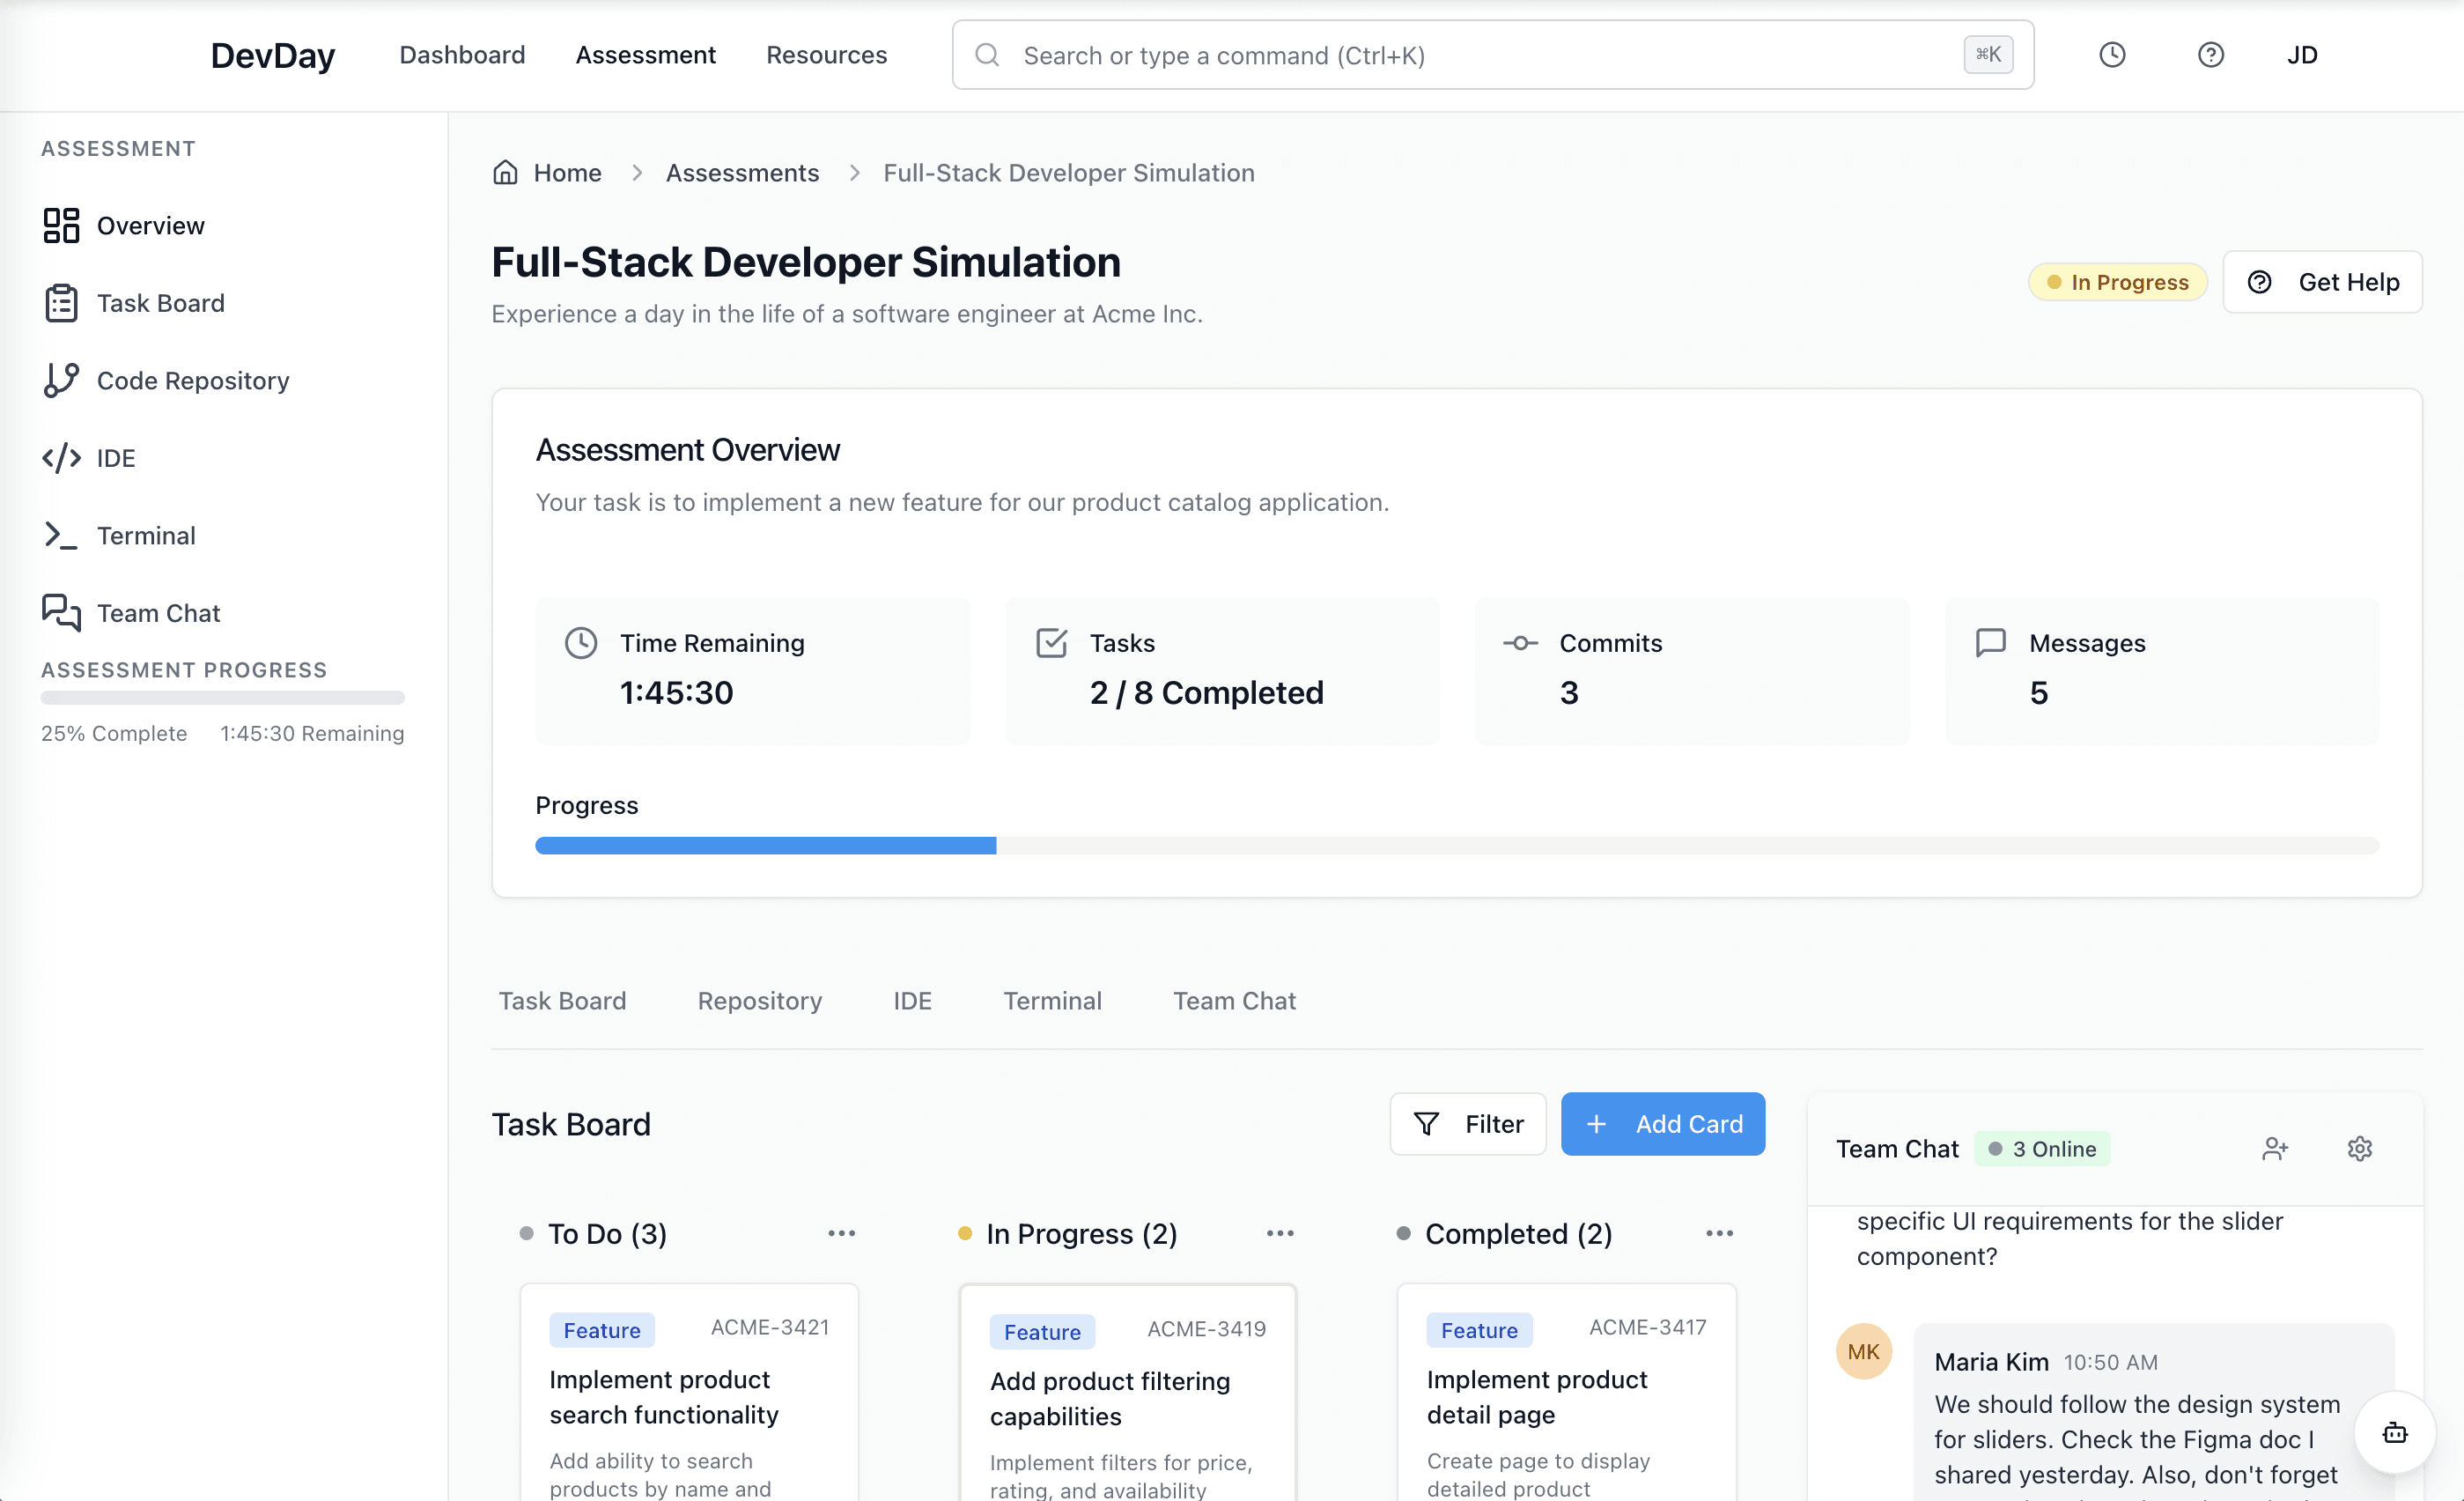Click the search or command input field
This screenshot has width=2464, height=1501.
tap(1493, 55)
